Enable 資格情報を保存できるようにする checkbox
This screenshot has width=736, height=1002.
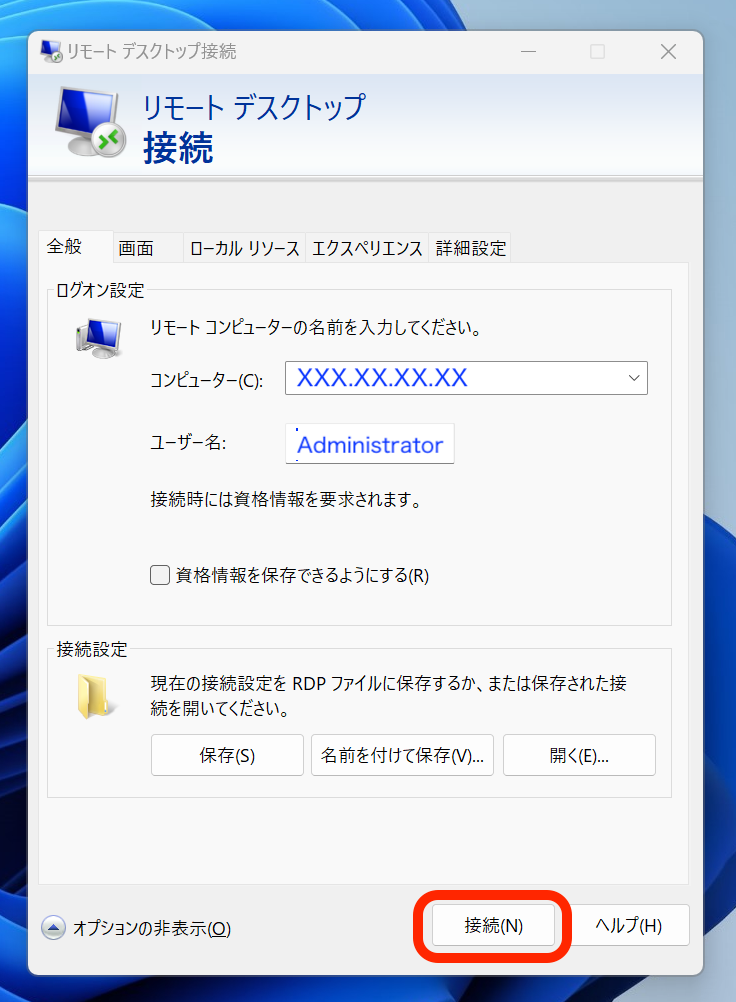pos(160,575)
